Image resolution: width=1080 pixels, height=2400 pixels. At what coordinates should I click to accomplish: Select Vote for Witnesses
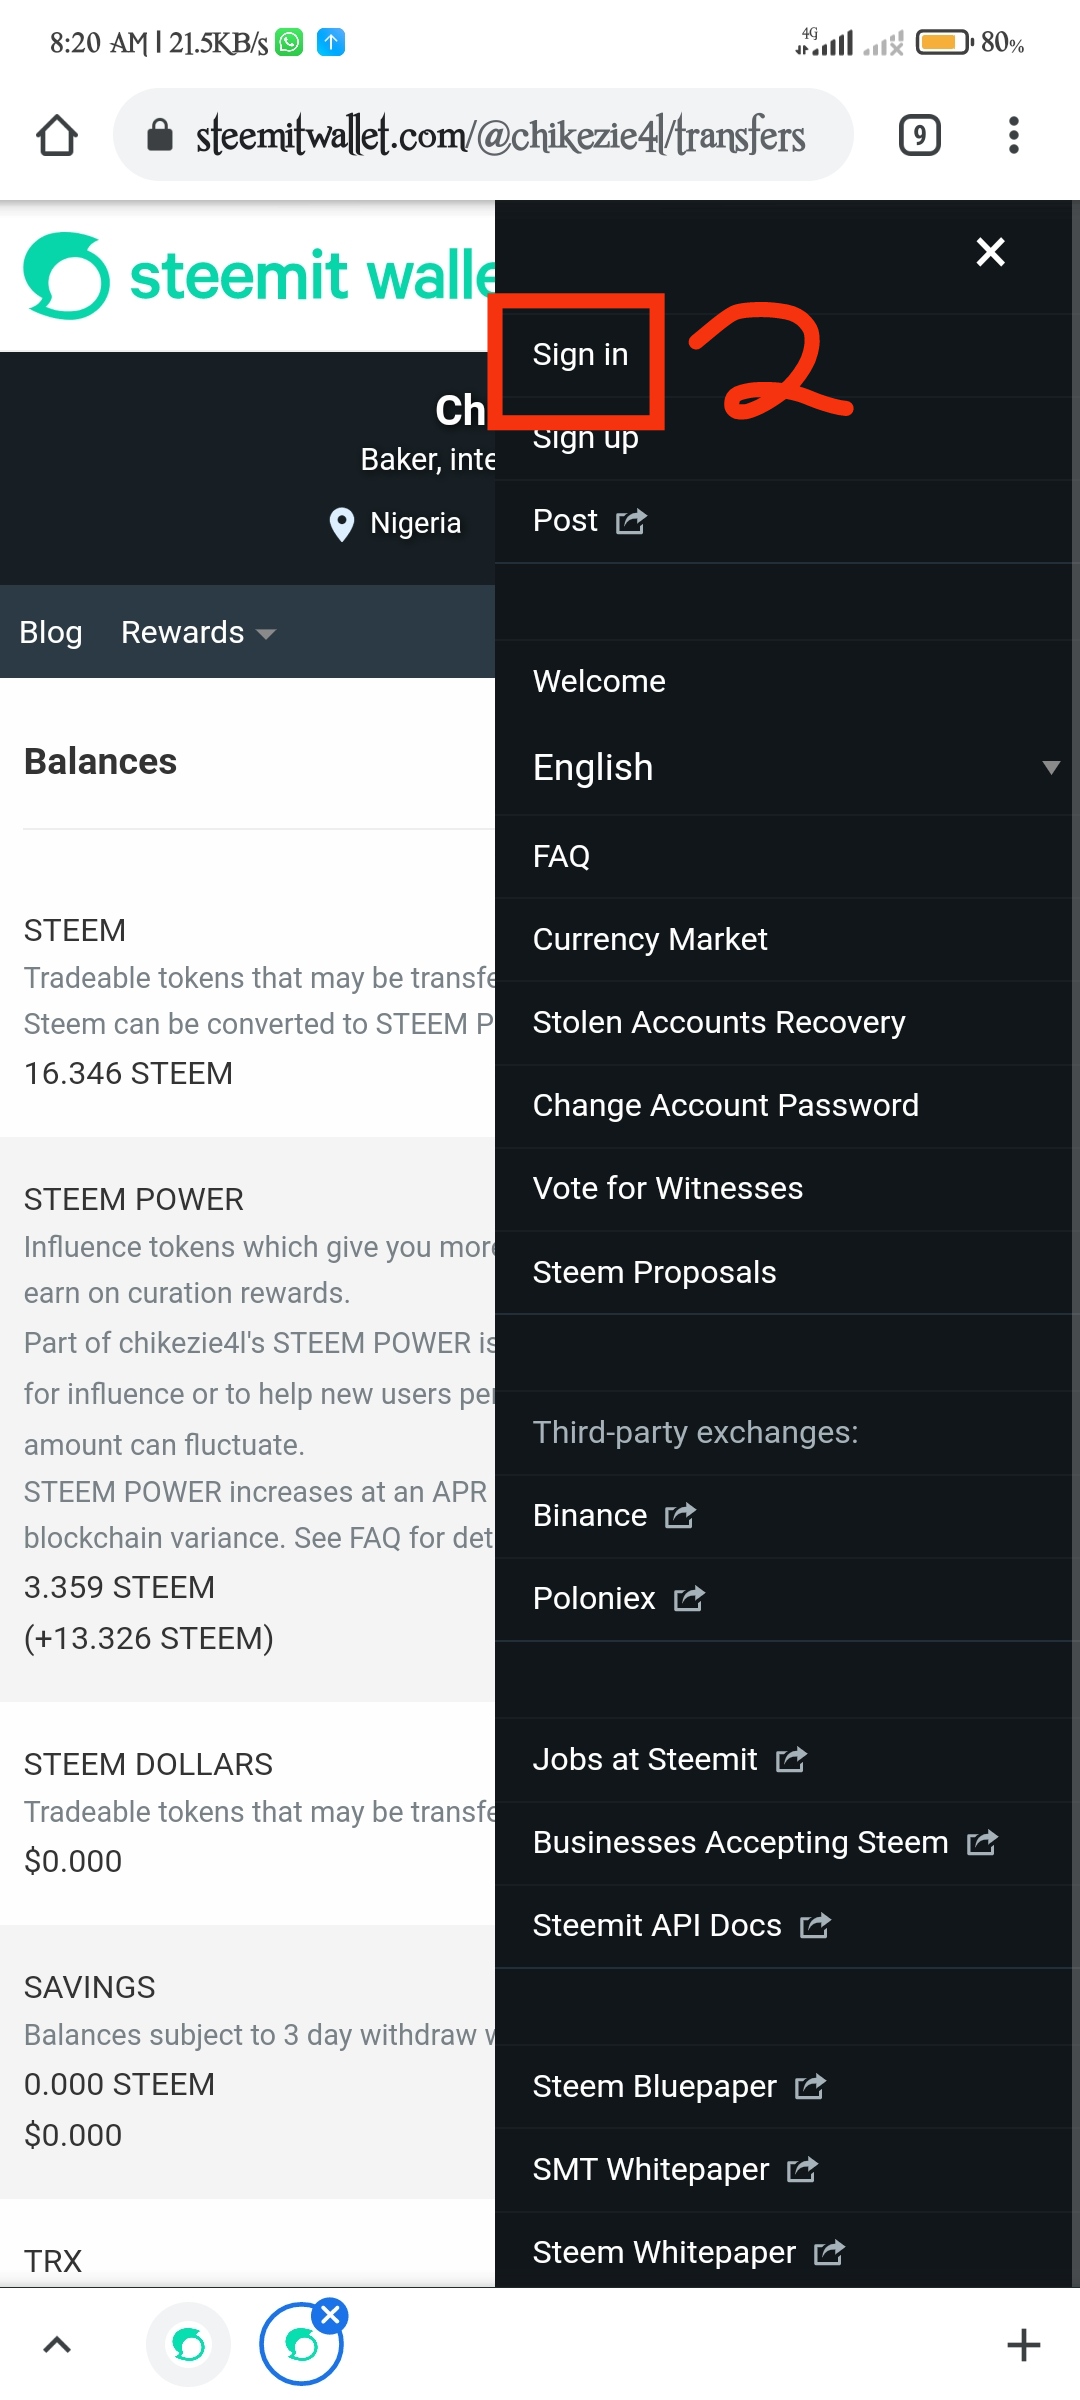pyautogui.click(x=667, y=1188)
